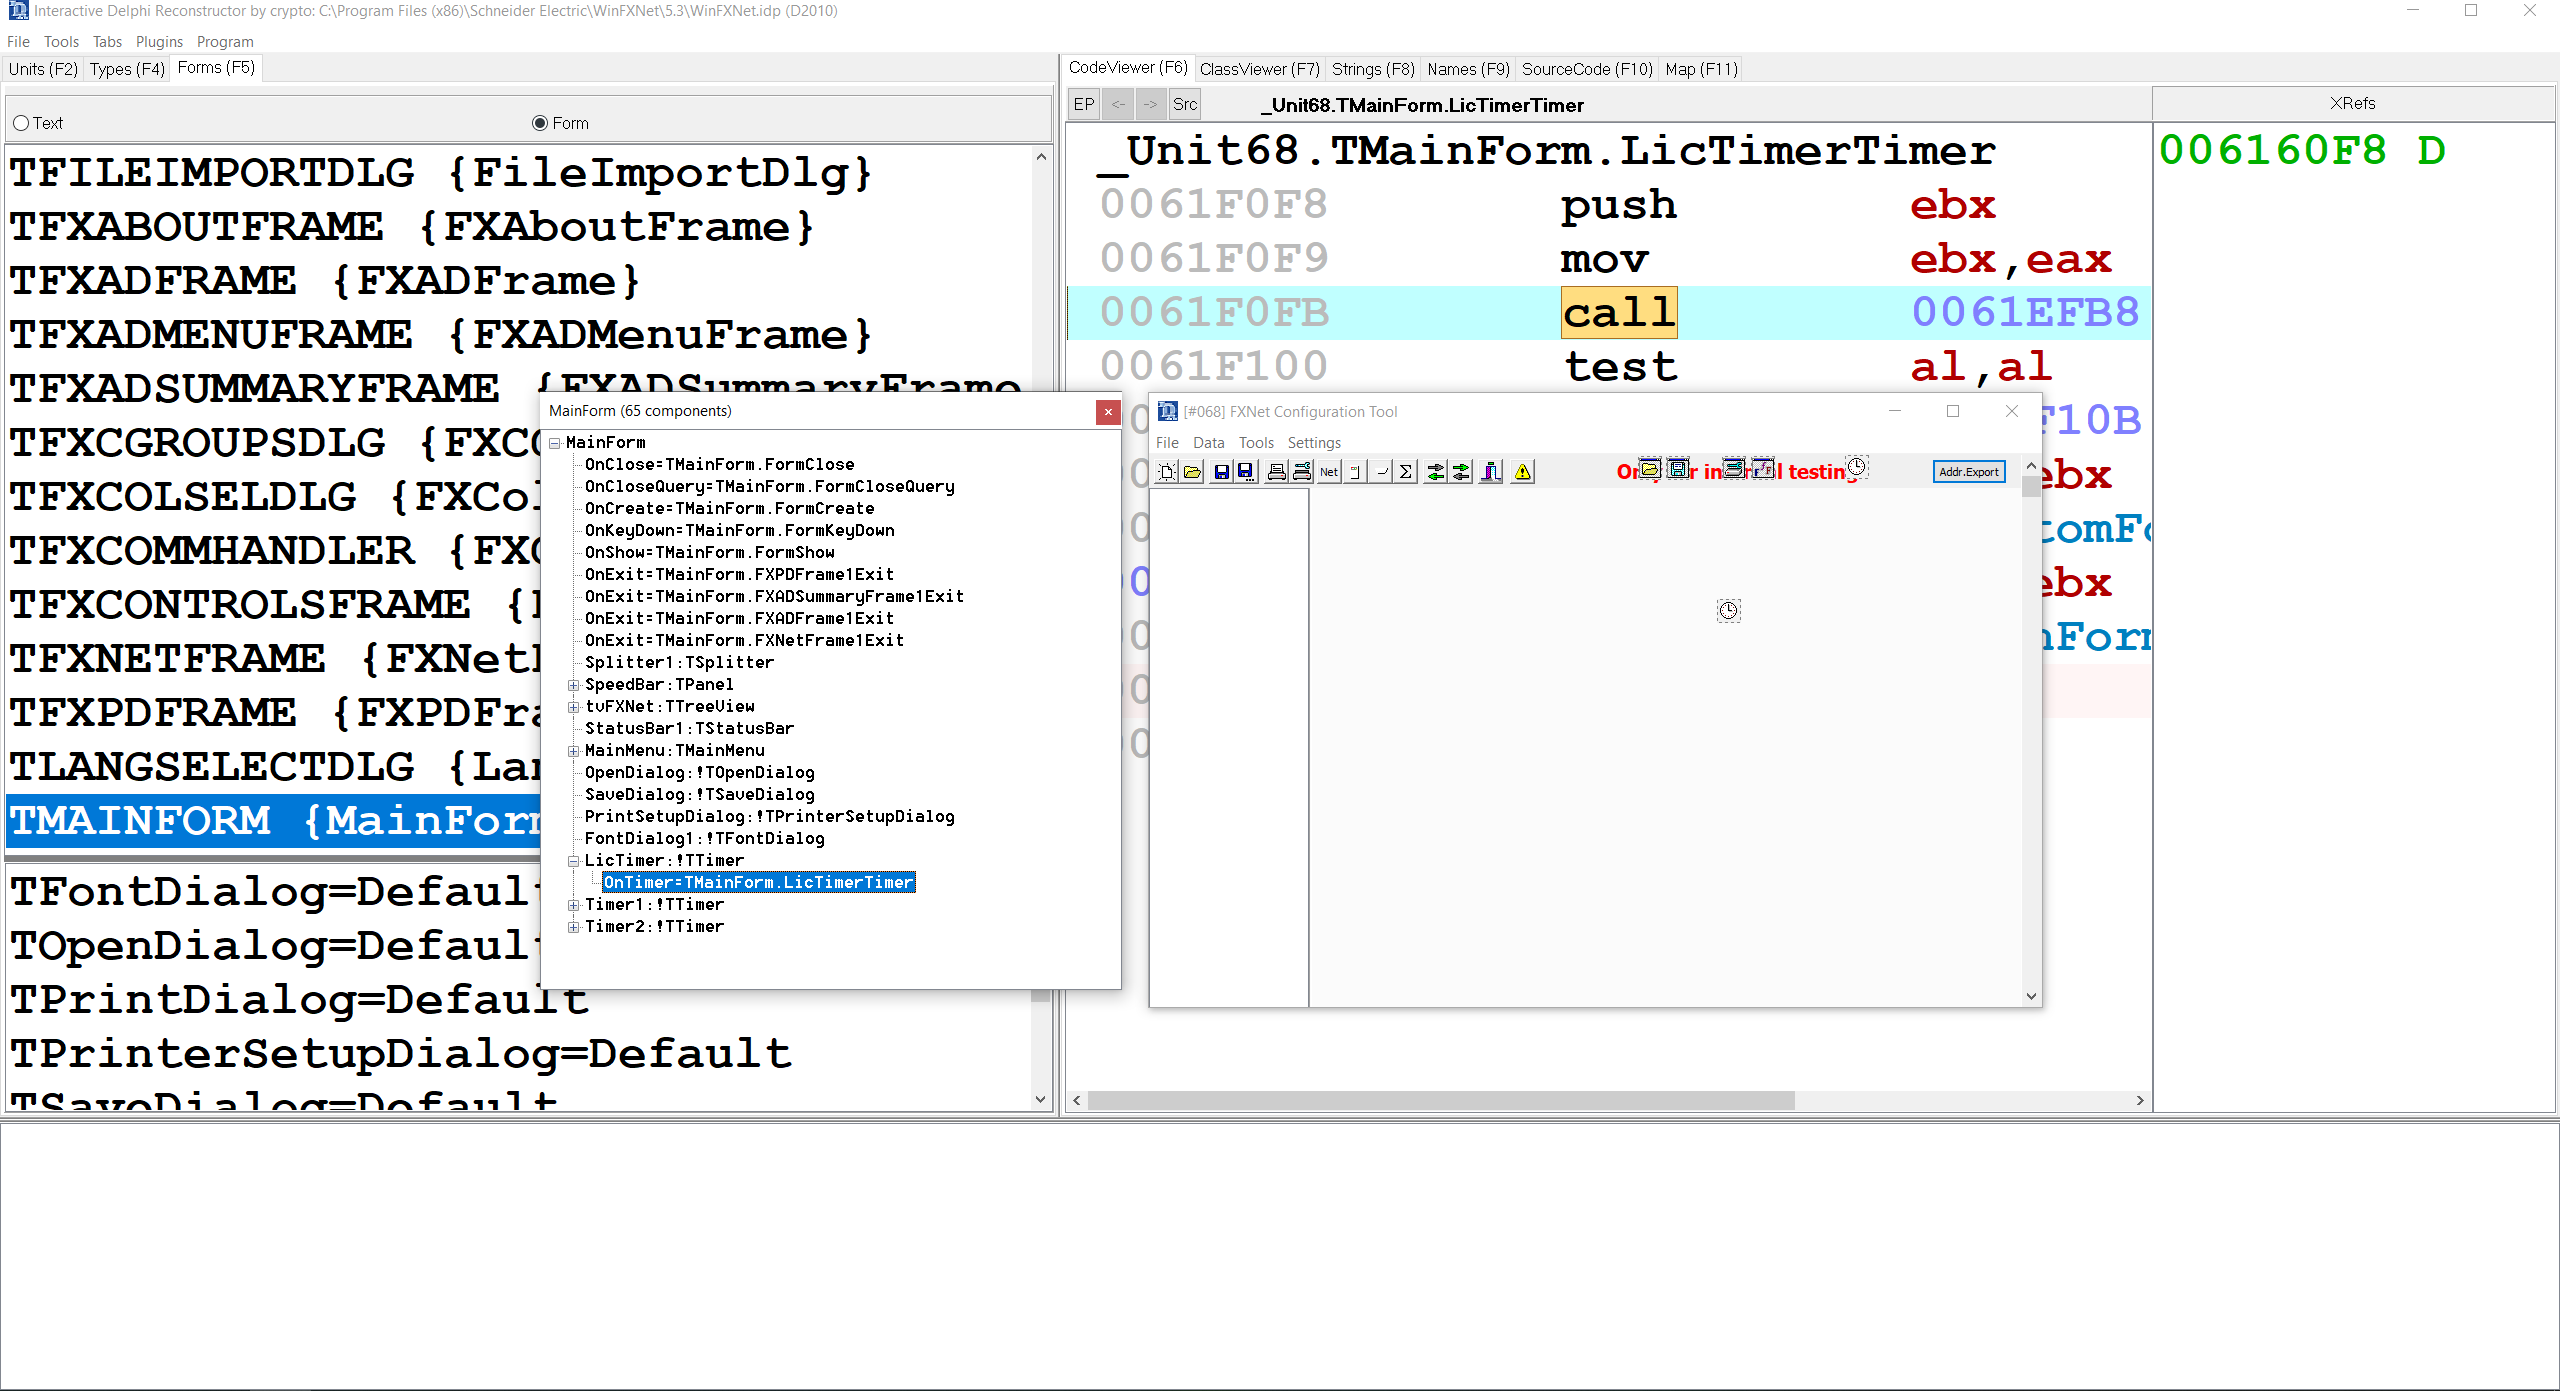
Task: Click the Net button in FXNet toolbar
Action: (x=1329, y=472)
